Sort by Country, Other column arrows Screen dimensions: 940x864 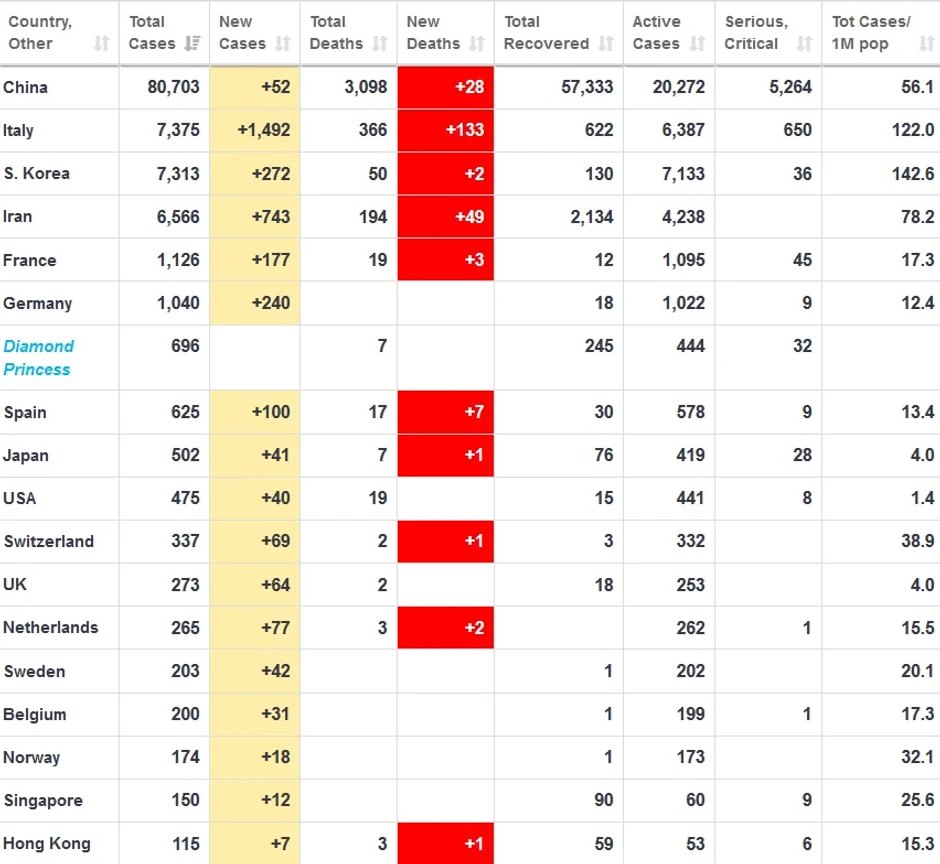pyautogui.click(x=102, y=44)
